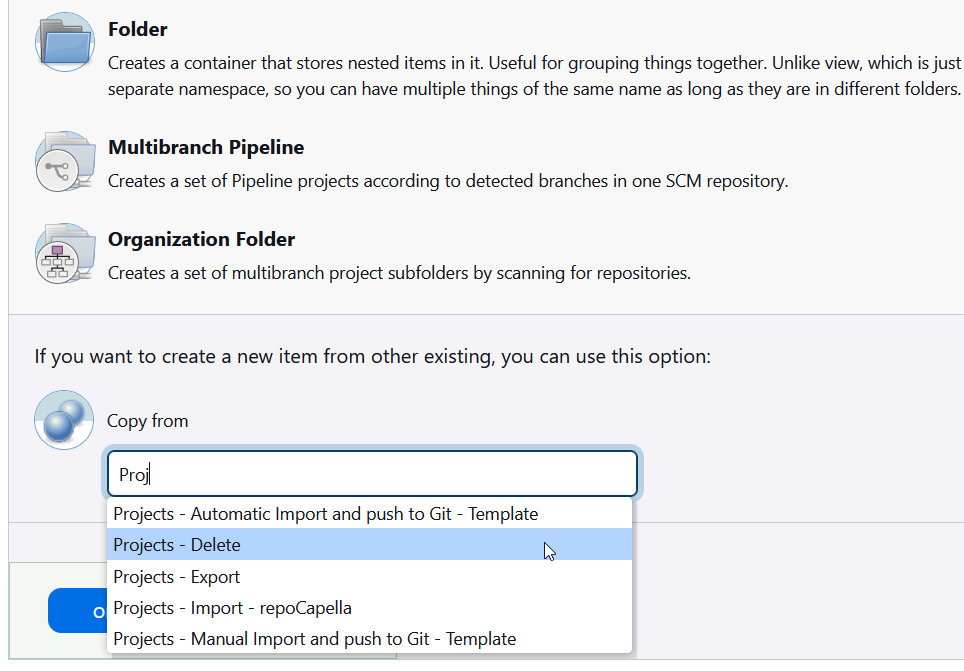Focus the Copy from text field
Image resolution: width=964 pixels, height=671 pixels.
372,474
